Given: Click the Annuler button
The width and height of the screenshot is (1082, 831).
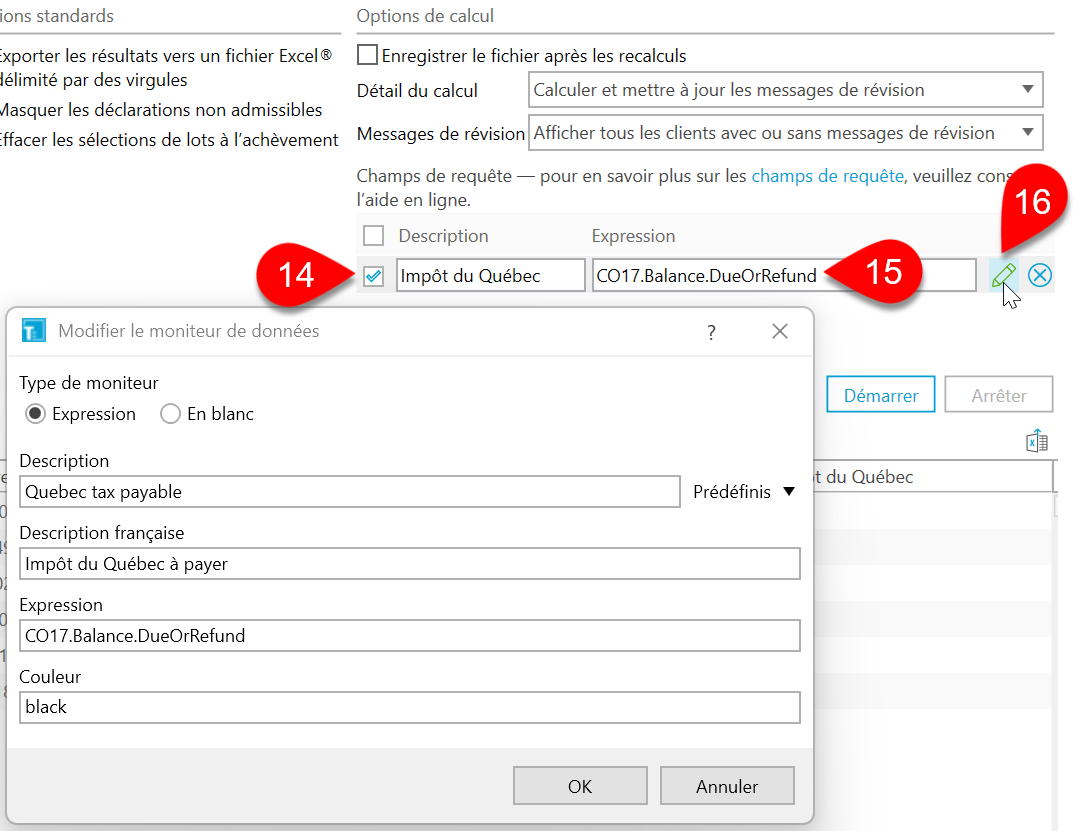Looking at the screenshot, I should pyautogui.click(x=727, y=786).
